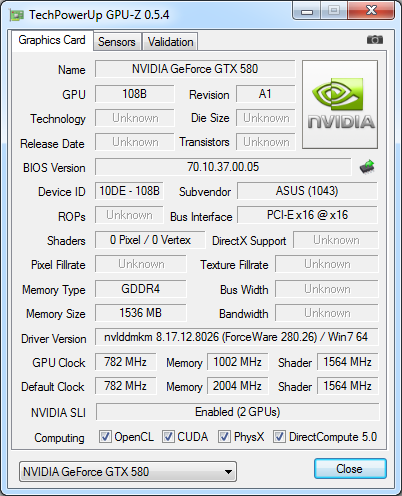The width and height of the screenshot is (402, 496).
Task: Click the Subvendor field ASUS (1043)
Action: point(307,191)
